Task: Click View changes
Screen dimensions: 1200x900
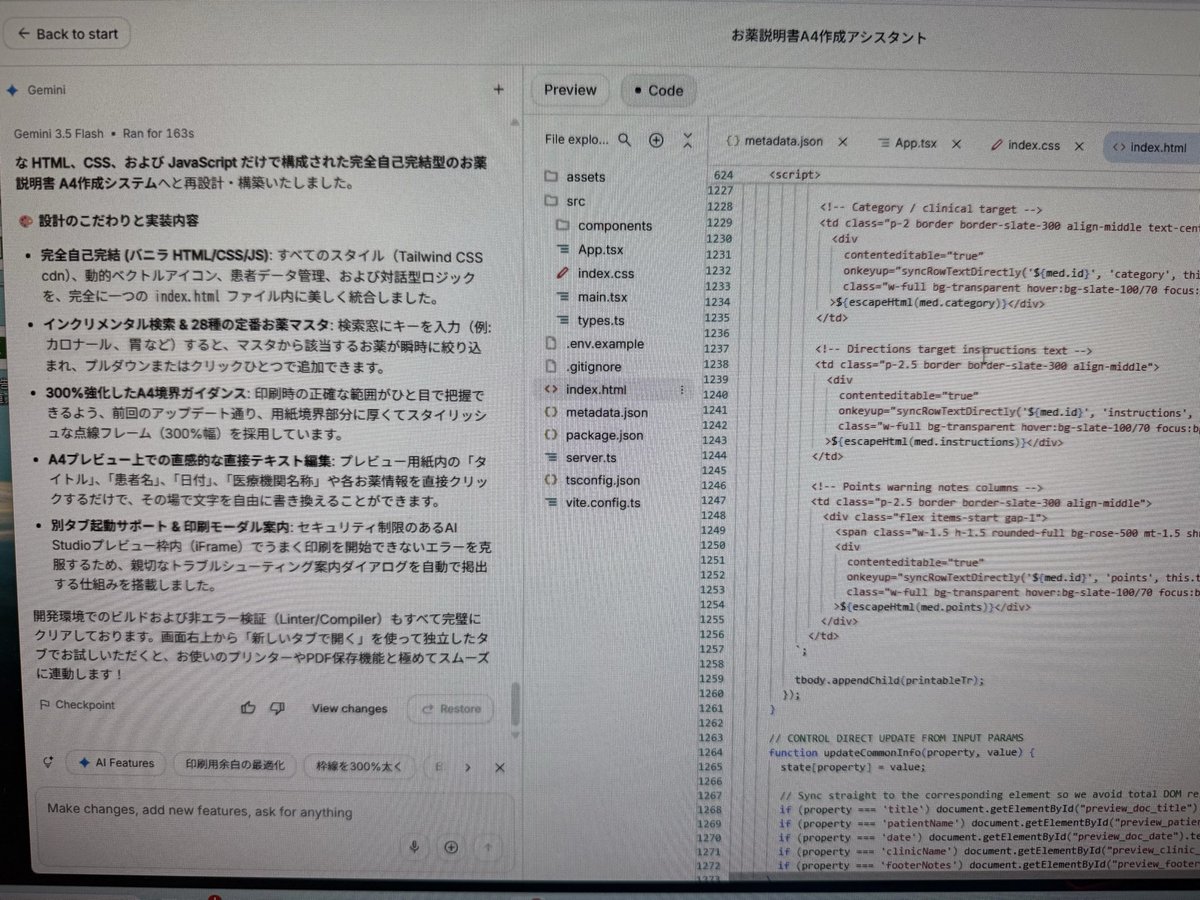Action: (x=349, y=709)
